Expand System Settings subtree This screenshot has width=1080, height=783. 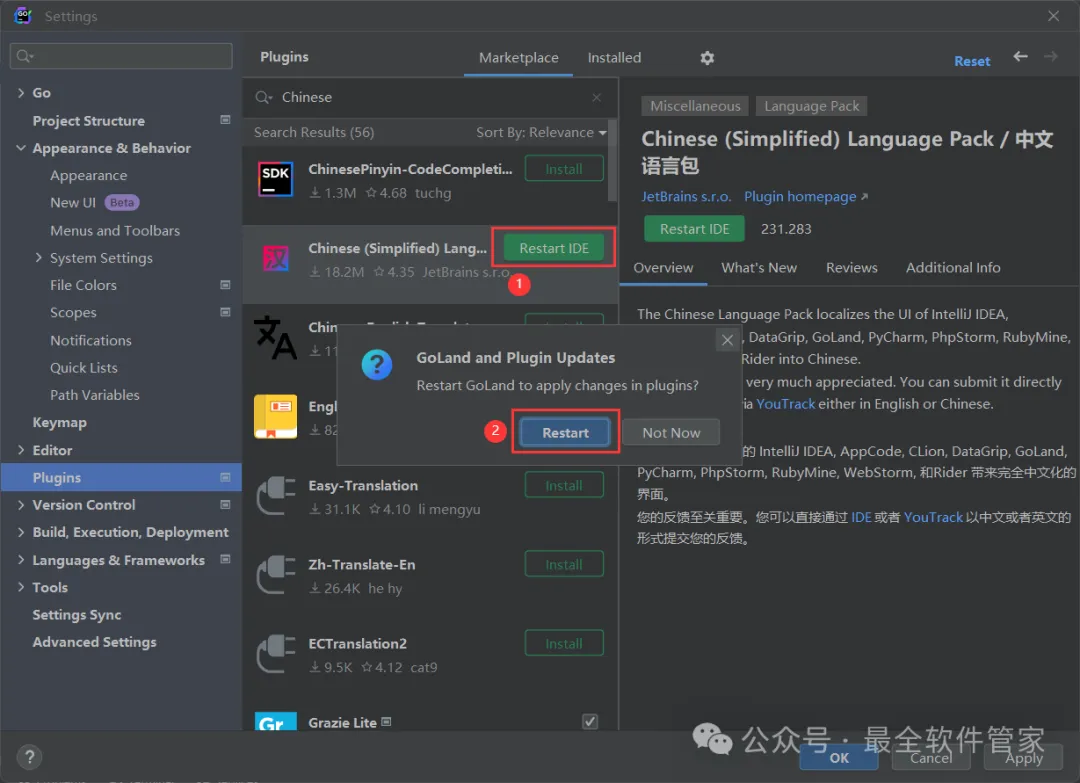pos(39,257)
